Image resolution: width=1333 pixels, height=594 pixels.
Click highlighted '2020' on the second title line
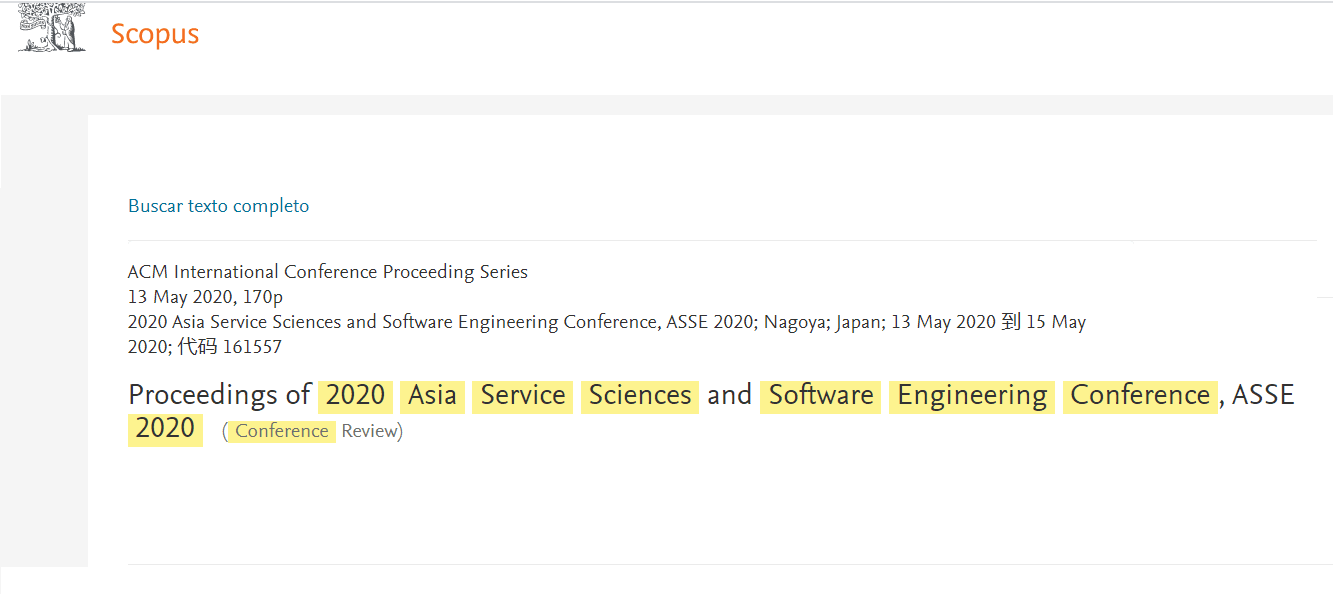tap(165, 429)
